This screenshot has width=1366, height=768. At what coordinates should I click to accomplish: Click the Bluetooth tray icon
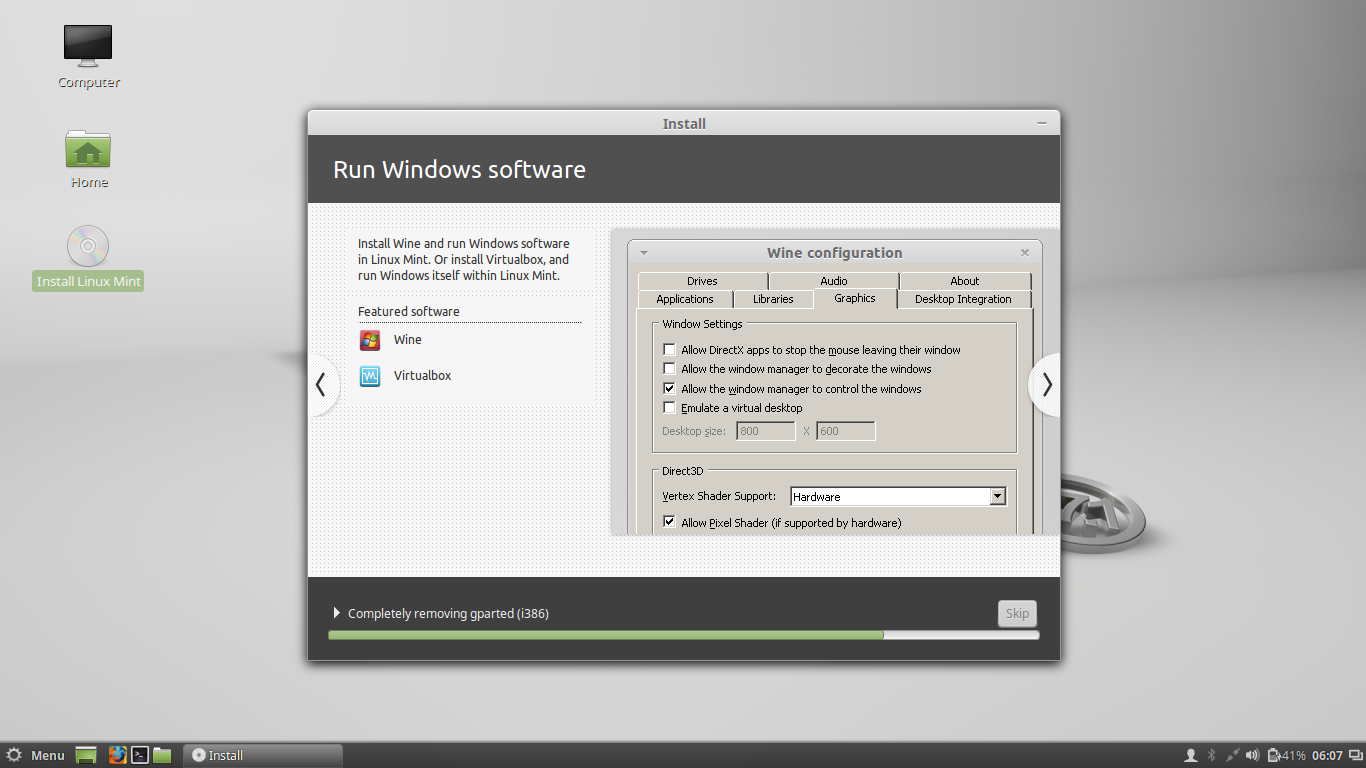(x=1211, y=755)
